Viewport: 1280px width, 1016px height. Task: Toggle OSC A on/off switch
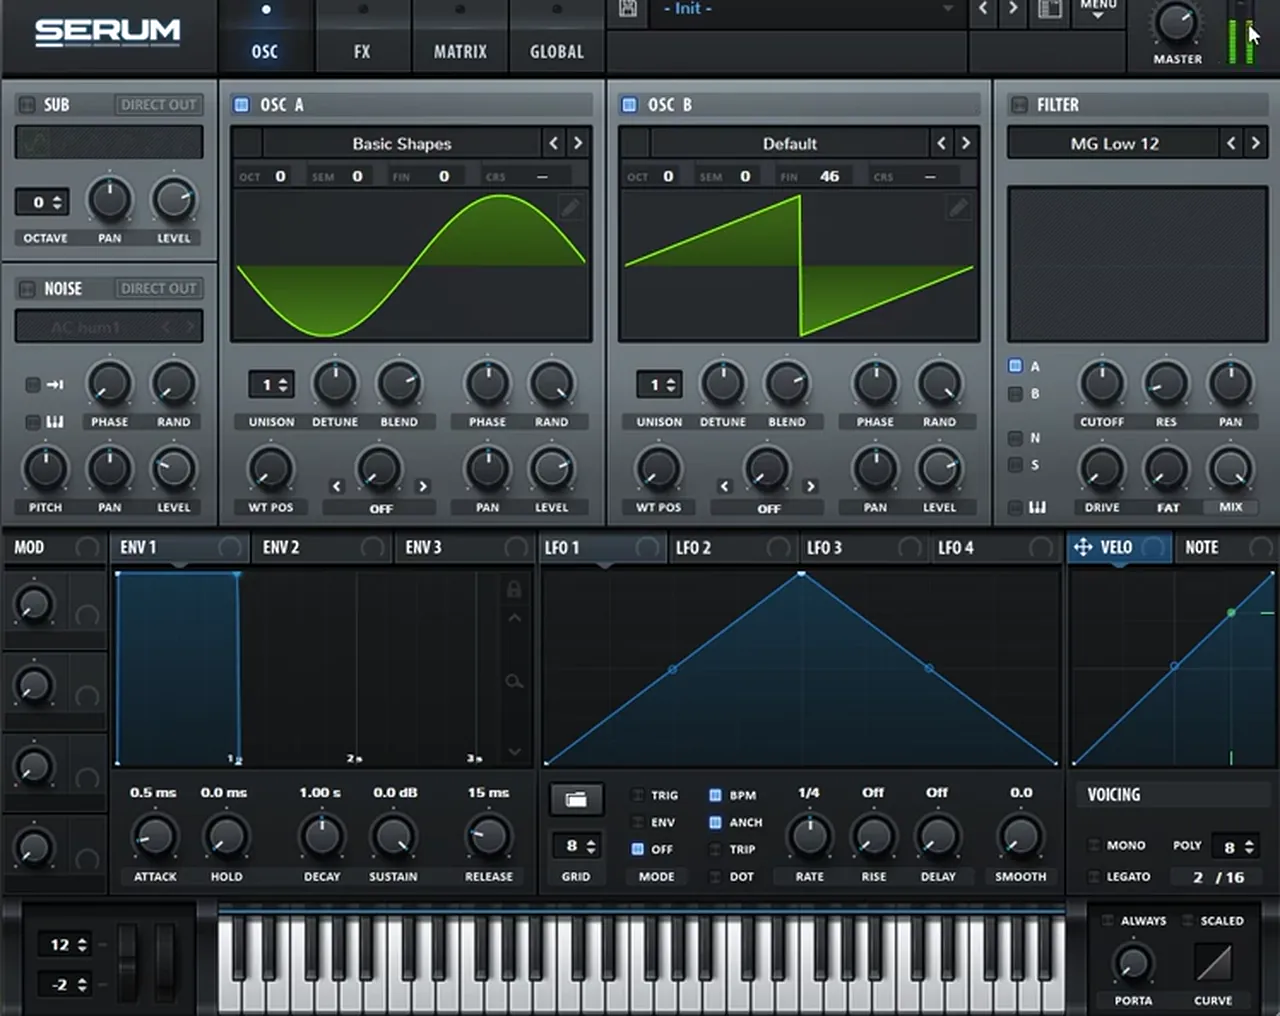[241, 104]
